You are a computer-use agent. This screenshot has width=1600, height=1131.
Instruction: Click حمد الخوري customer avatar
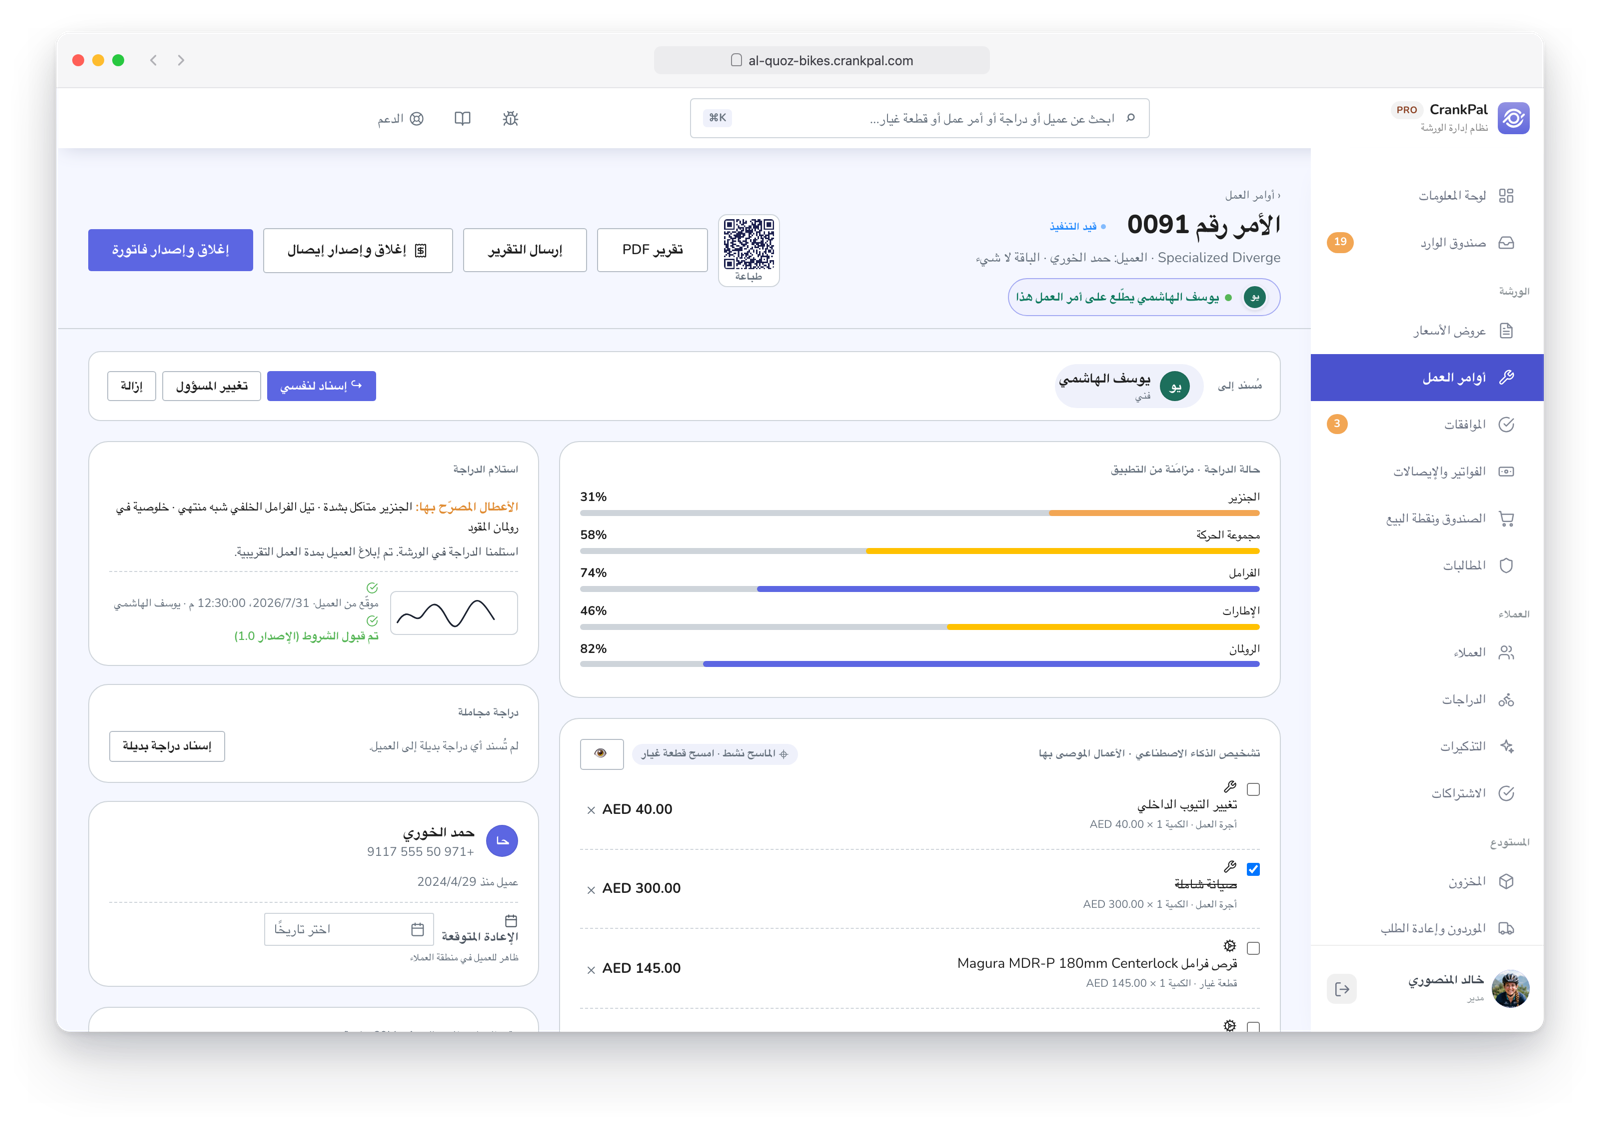[x=502, y=841]
